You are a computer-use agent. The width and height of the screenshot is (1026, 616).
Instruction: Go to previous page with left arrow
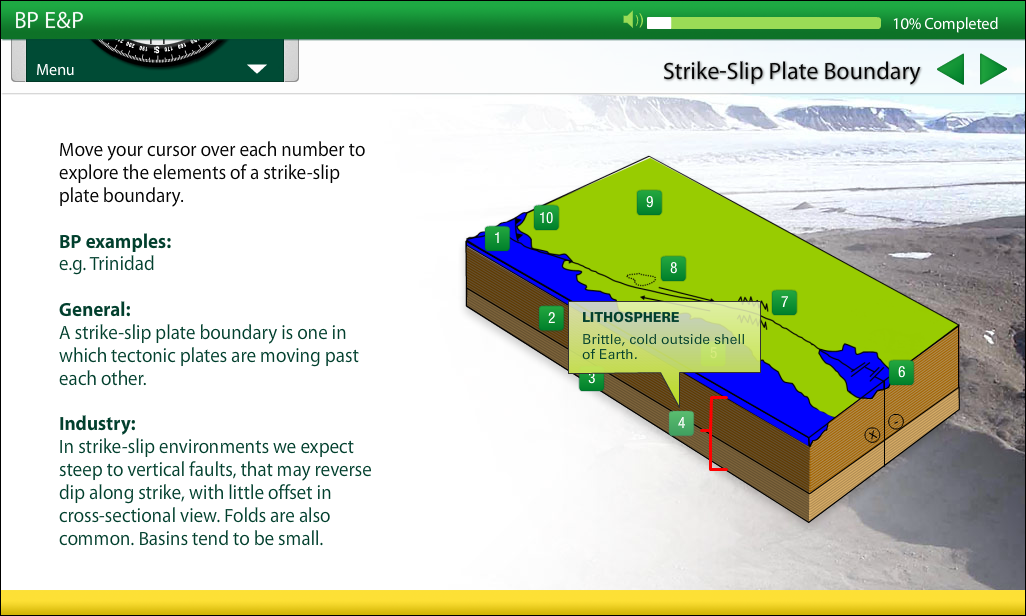pos(950,70)
